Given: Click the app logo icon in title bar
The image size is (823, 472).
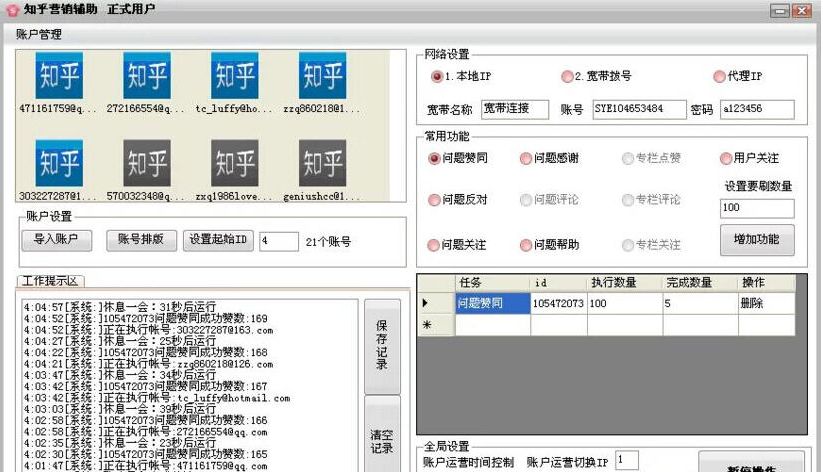Looking at the screenshot, I should point(13,10).
